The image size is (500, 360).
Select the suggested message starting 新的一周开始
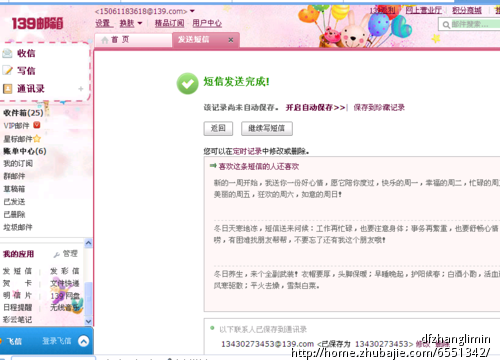[357, 189]
